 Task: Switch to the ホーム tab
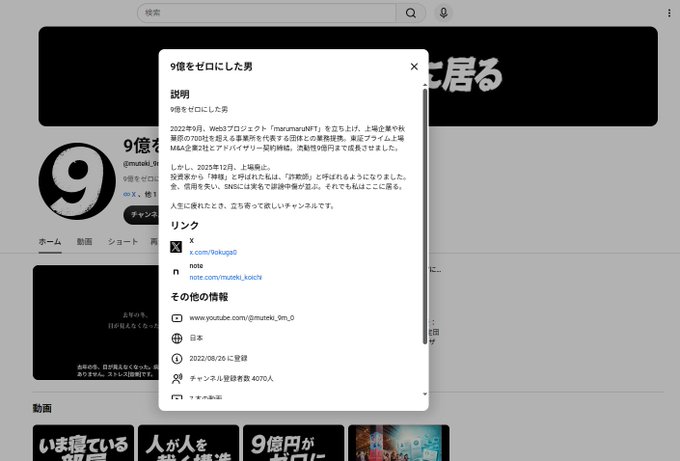point(50,242)
